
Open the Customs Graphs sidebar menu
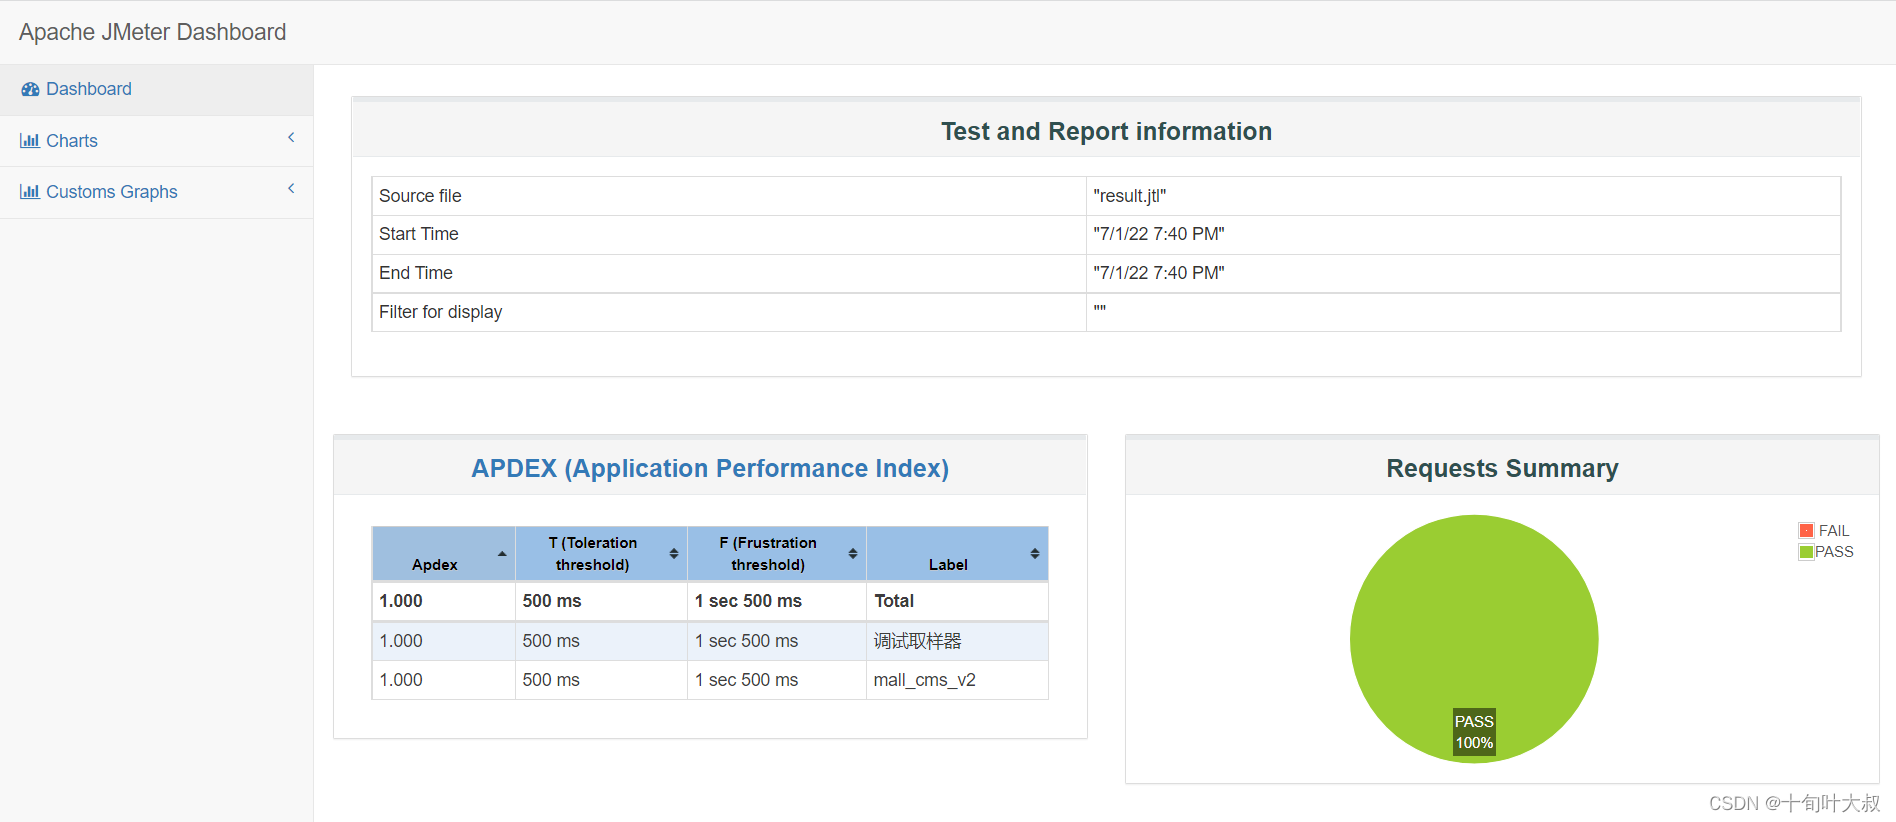156,192
